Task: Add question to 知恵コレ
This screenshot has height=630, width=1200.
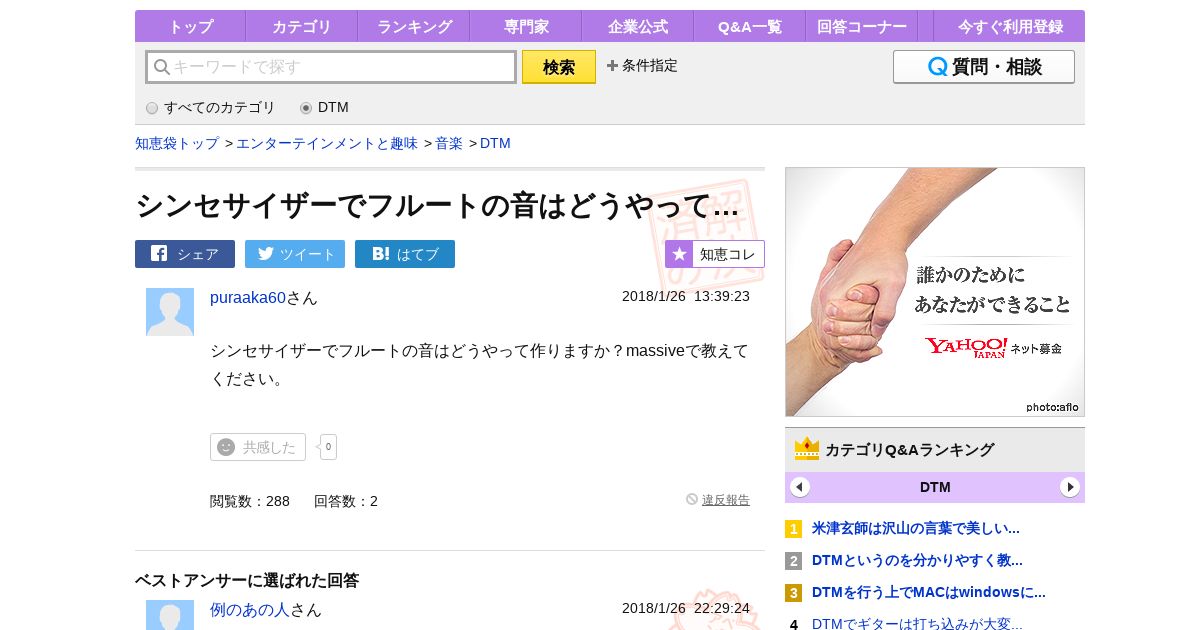Action: coord(715,254)
